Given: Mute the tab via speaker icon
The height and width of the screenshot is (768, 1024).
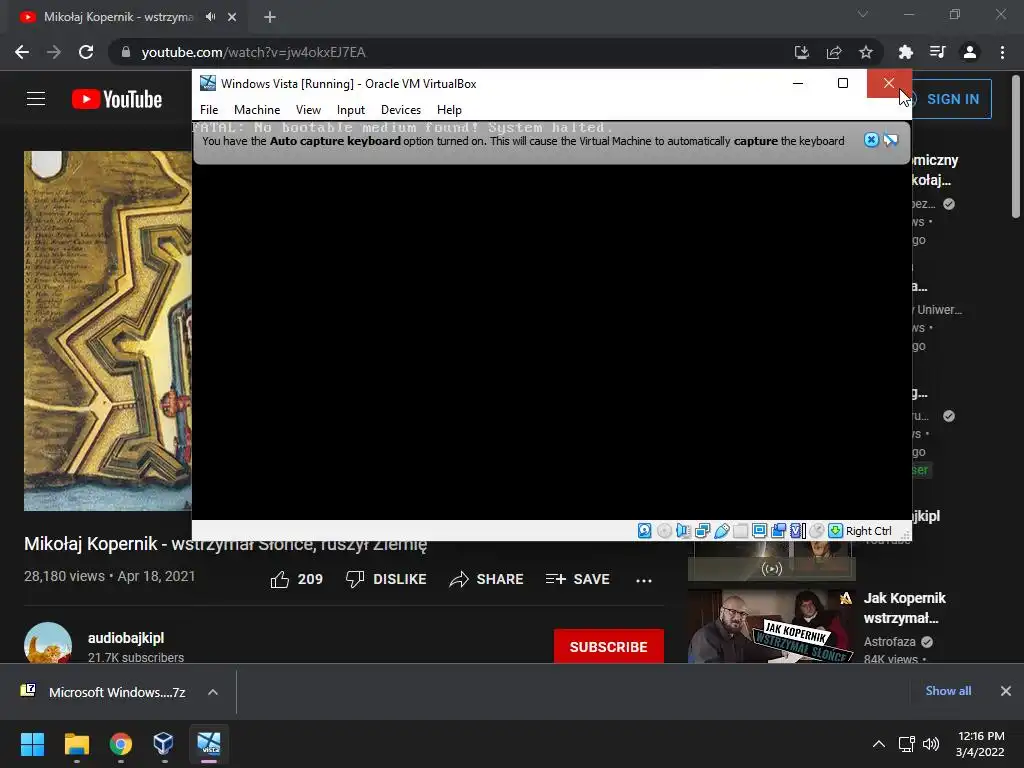Looking at the screenshot, I should pos(210,17).
